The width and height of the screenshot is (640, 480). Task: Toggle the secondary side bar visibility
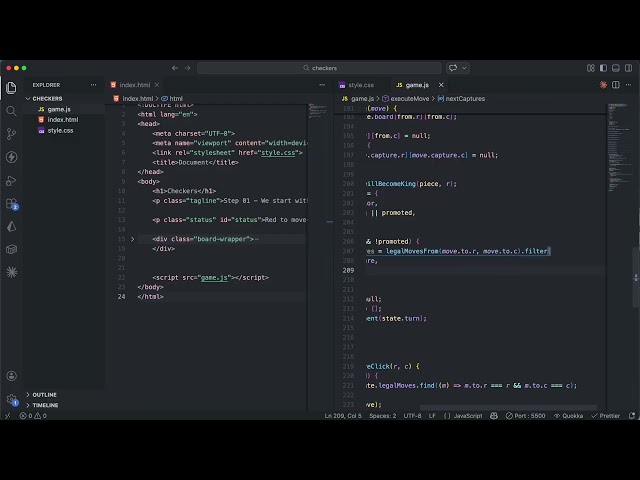[628, 68]
